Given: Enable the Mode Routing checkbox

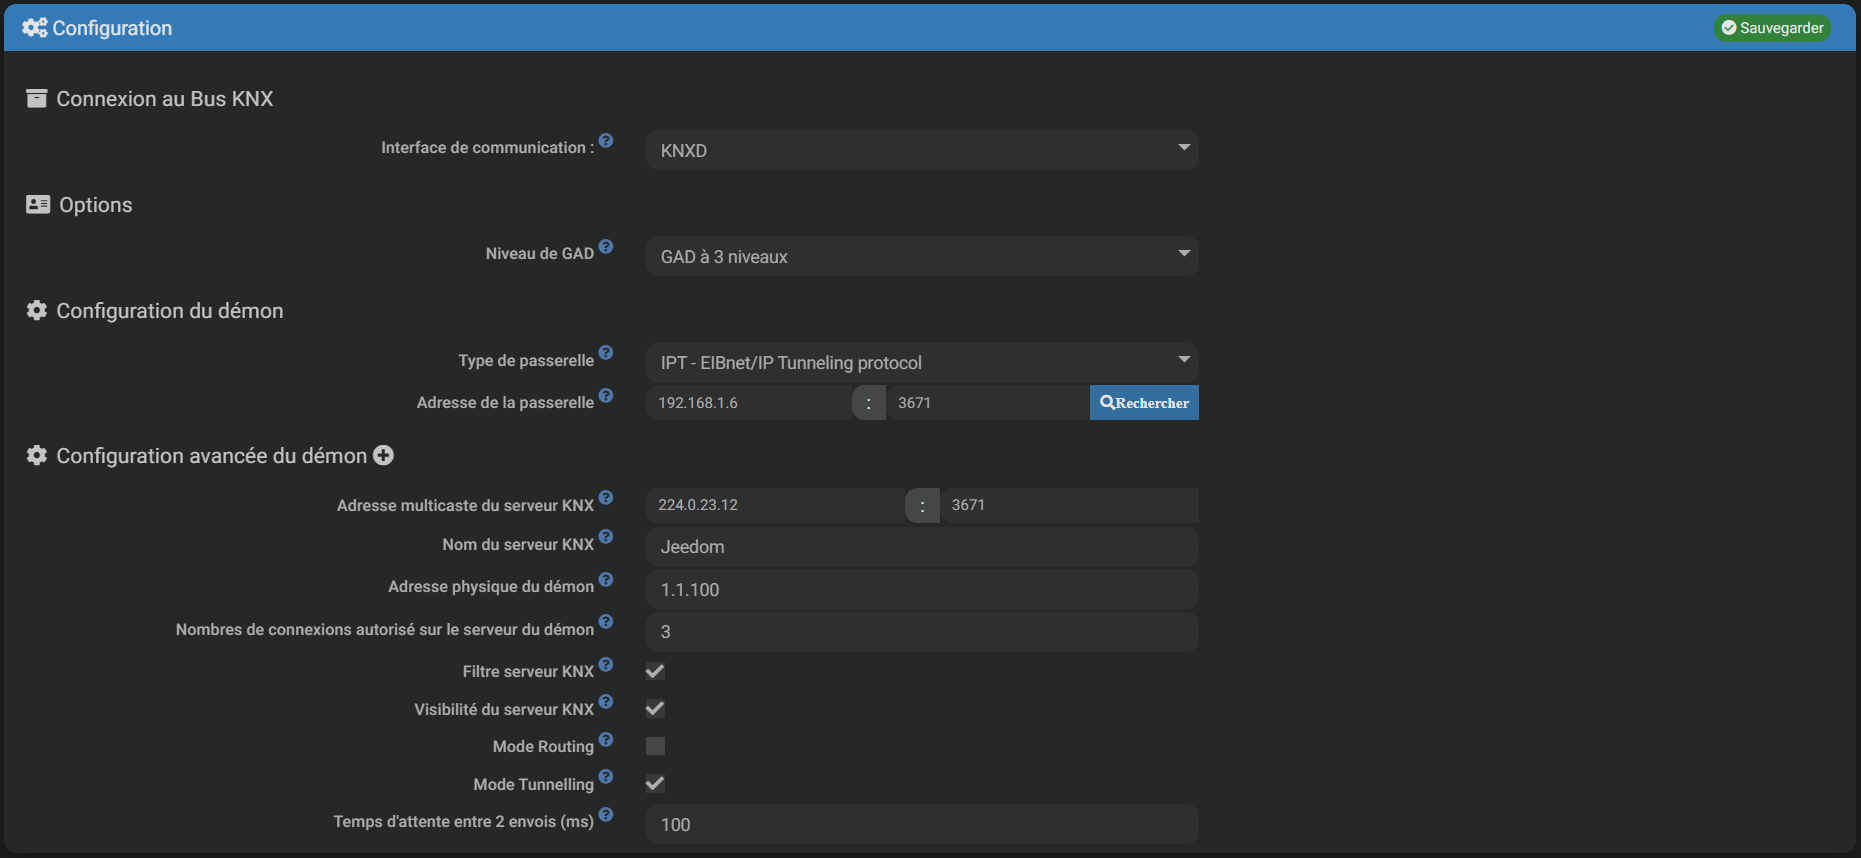Looking at the screenshot, I should [655, 746].
